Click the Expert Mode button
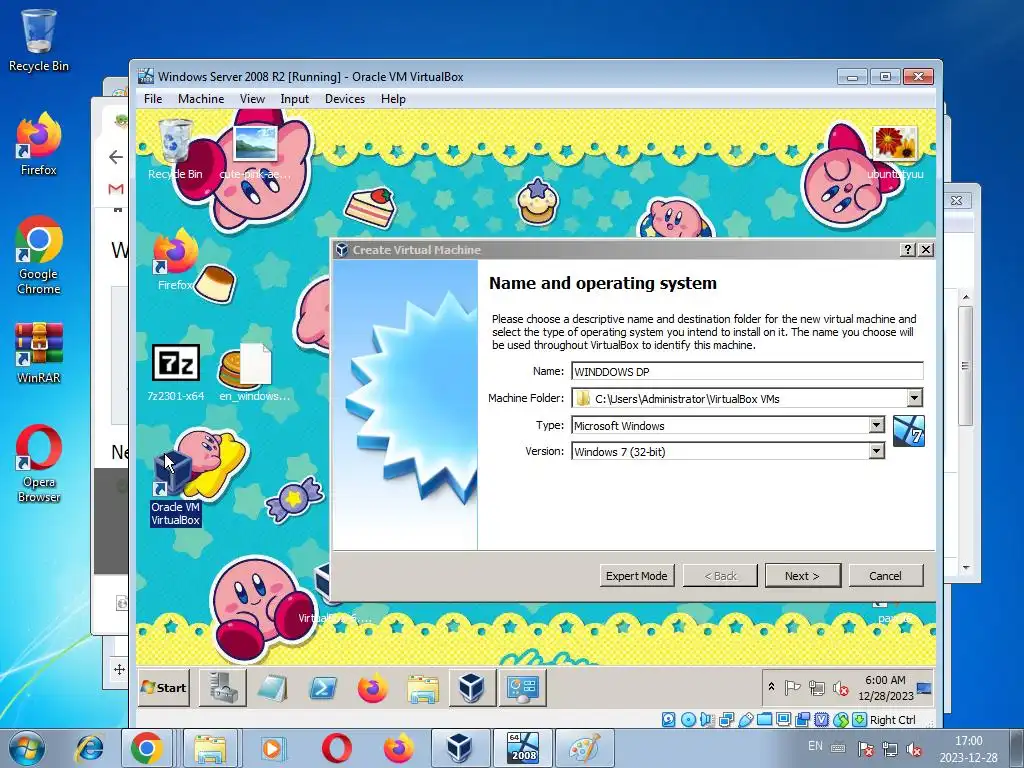The height and width of the screenshot is (768, 1024). (637, 576)
